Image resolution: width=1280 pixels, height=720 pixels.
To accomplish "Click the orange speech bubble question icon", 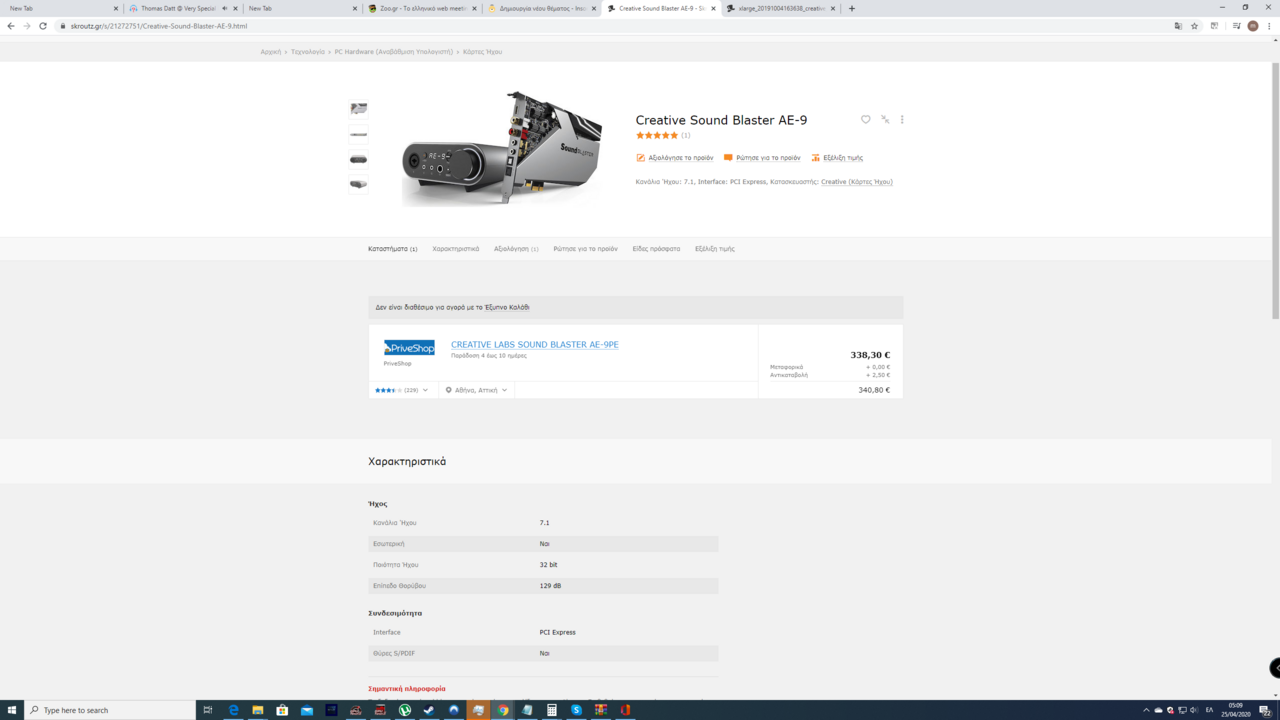I will (x=728, y=158).
